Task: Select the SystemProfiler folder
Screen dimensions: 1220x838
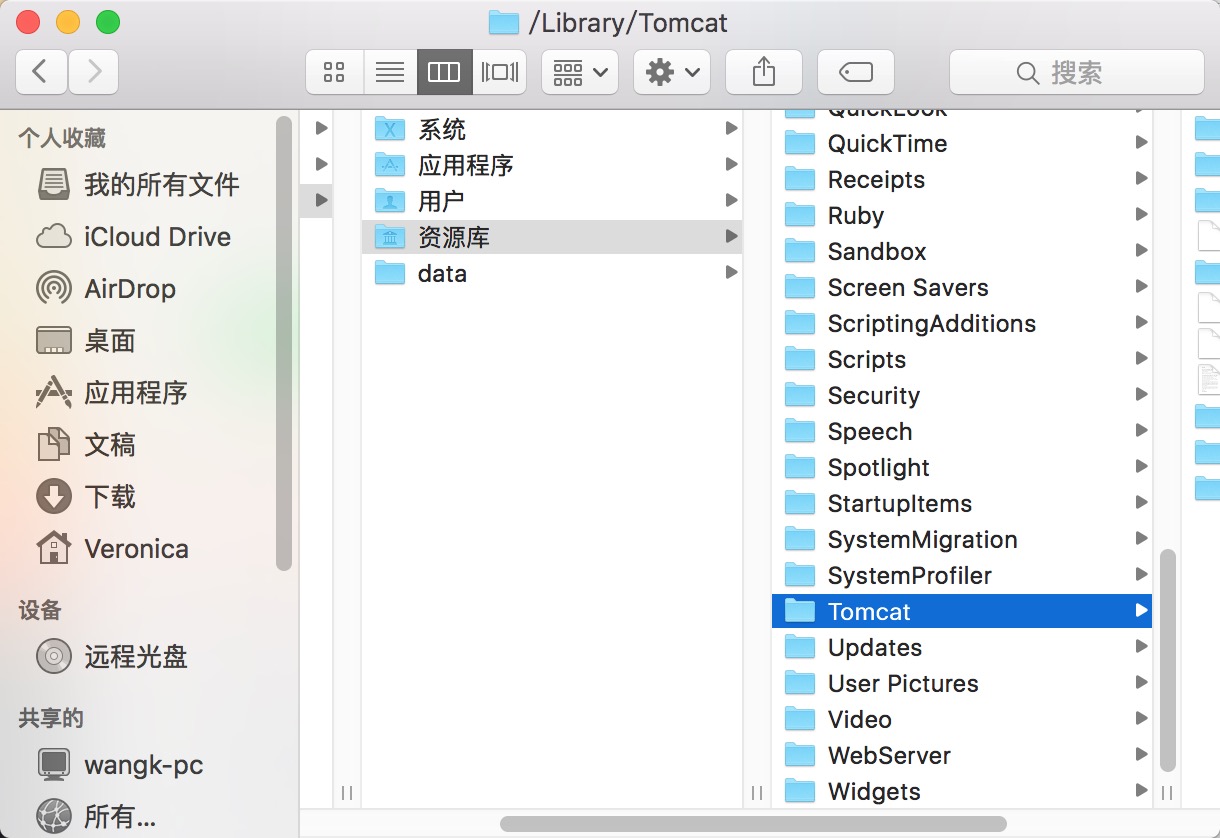Action: point(962,575)
